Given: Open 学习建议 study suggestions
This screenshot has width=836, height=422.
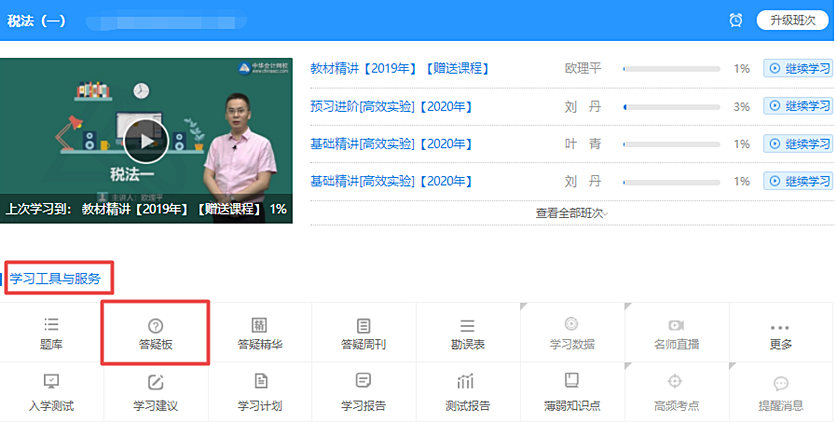Looking at the screenshot, I should tap(155, 391).
